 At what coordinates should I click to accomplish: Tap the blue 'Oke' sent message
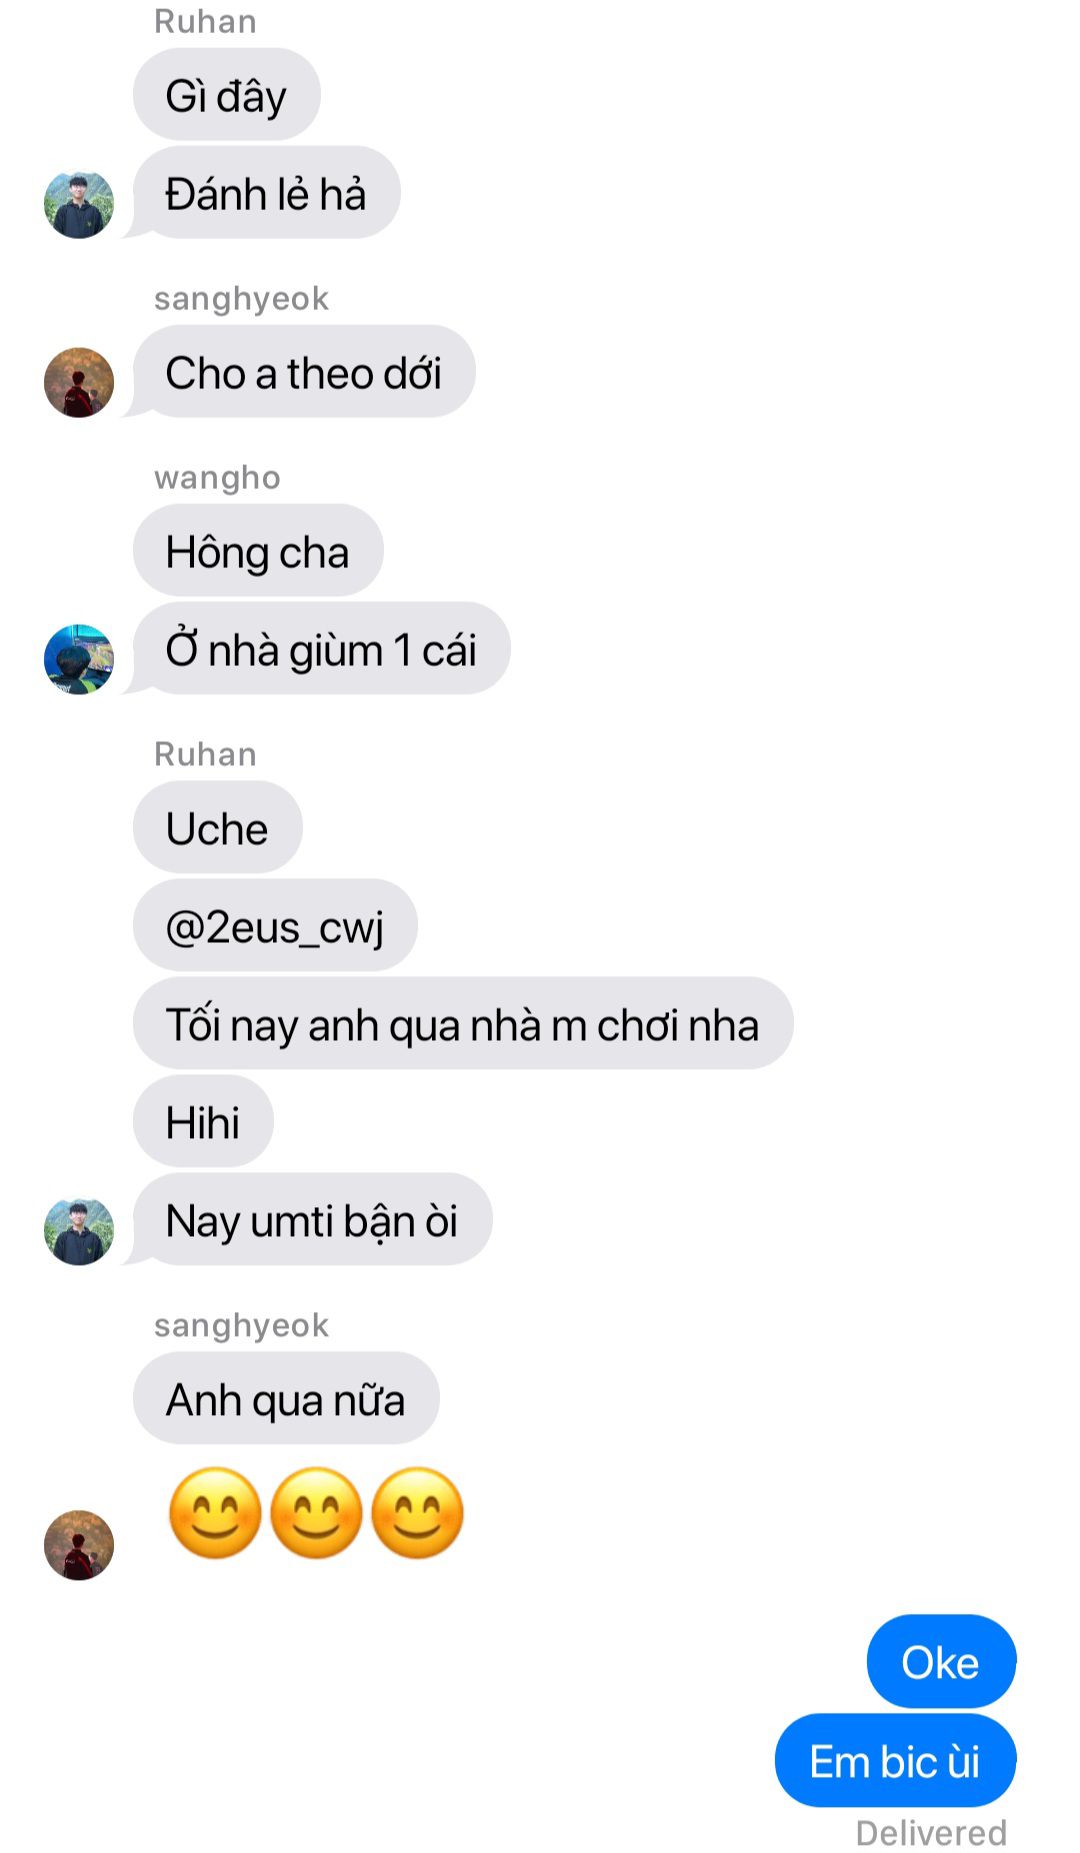coord(941,1662)
